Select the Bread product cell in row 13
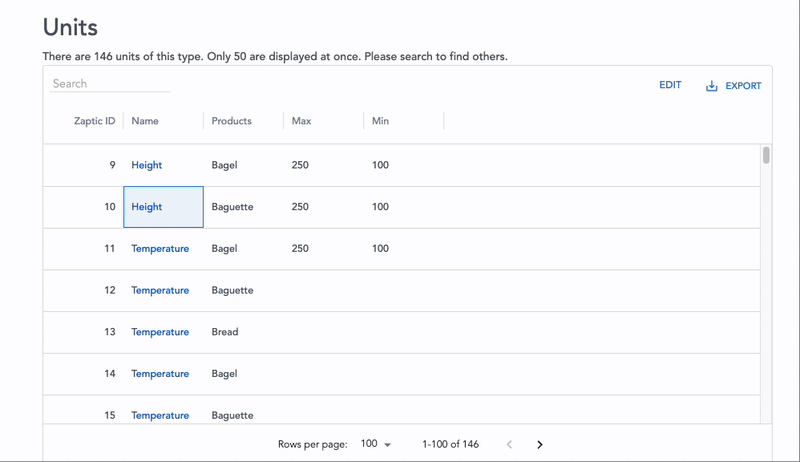Viewport: 800px width, 462px height. click(x=225, y=332)
